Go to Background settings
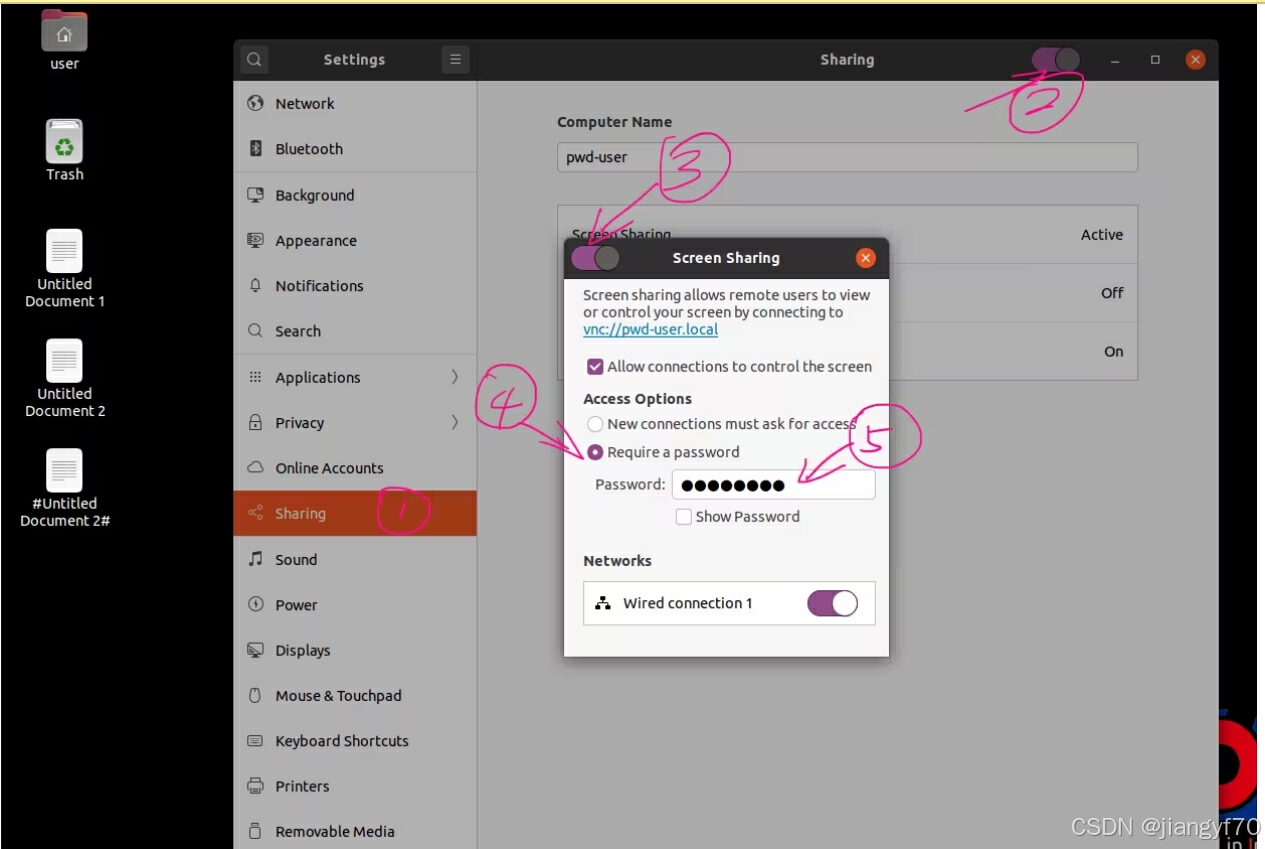 (x=355, y=195)
